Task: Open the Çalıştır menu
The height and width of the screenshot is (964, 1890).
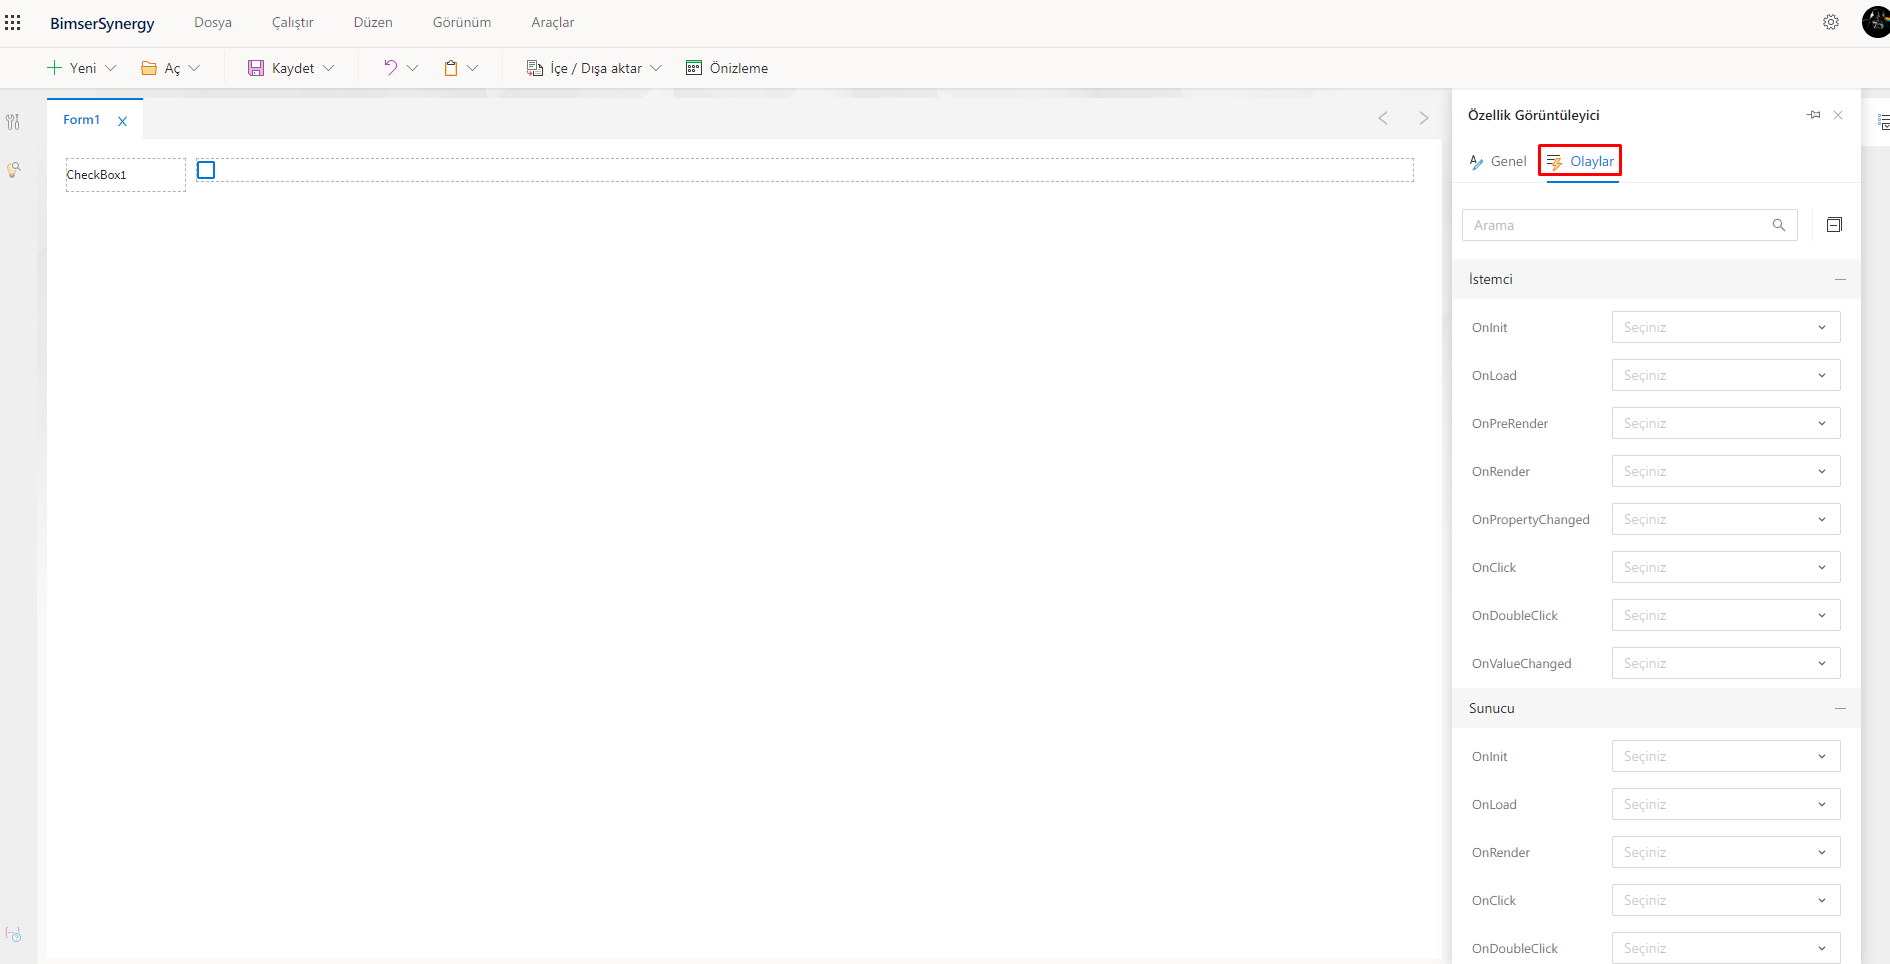Action: click(x=293, y=22)
